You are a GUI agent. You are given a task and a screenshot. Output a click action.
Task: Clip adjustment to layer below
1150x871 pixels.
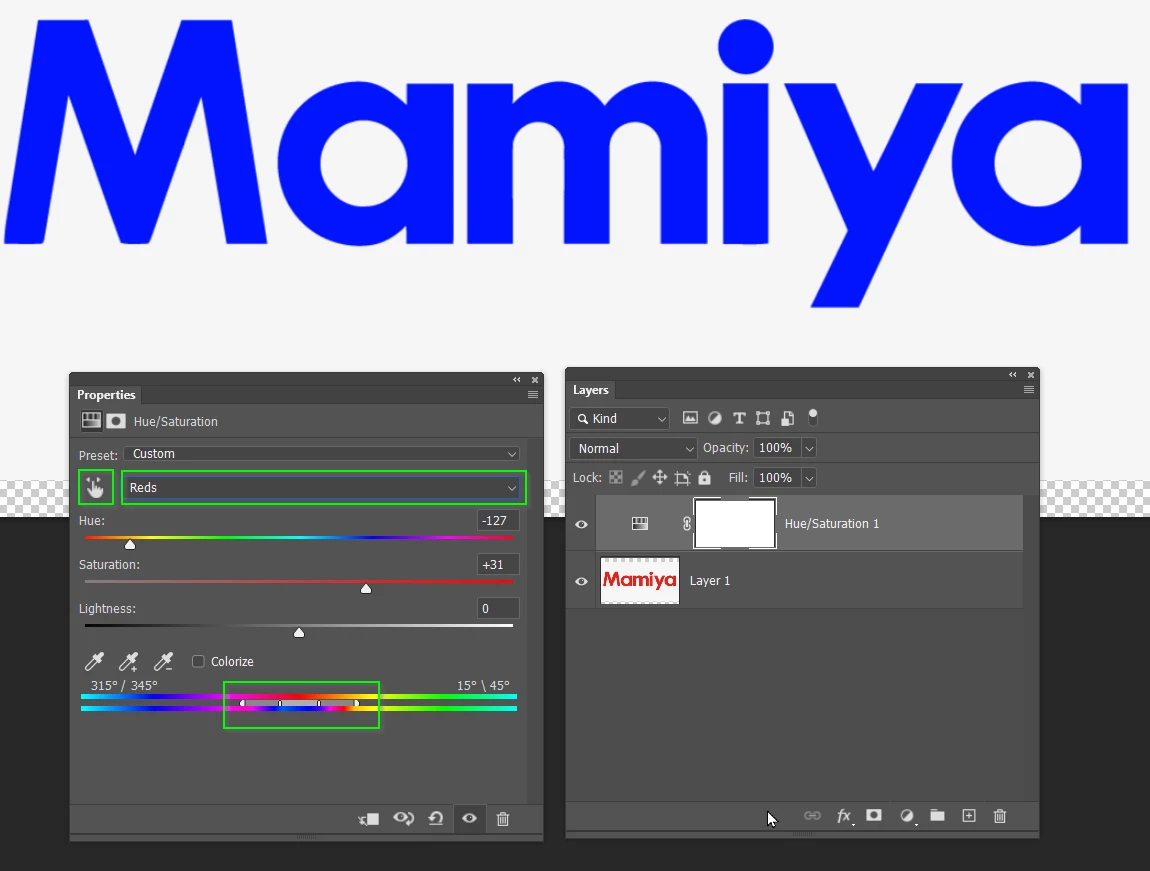[368, 818]
